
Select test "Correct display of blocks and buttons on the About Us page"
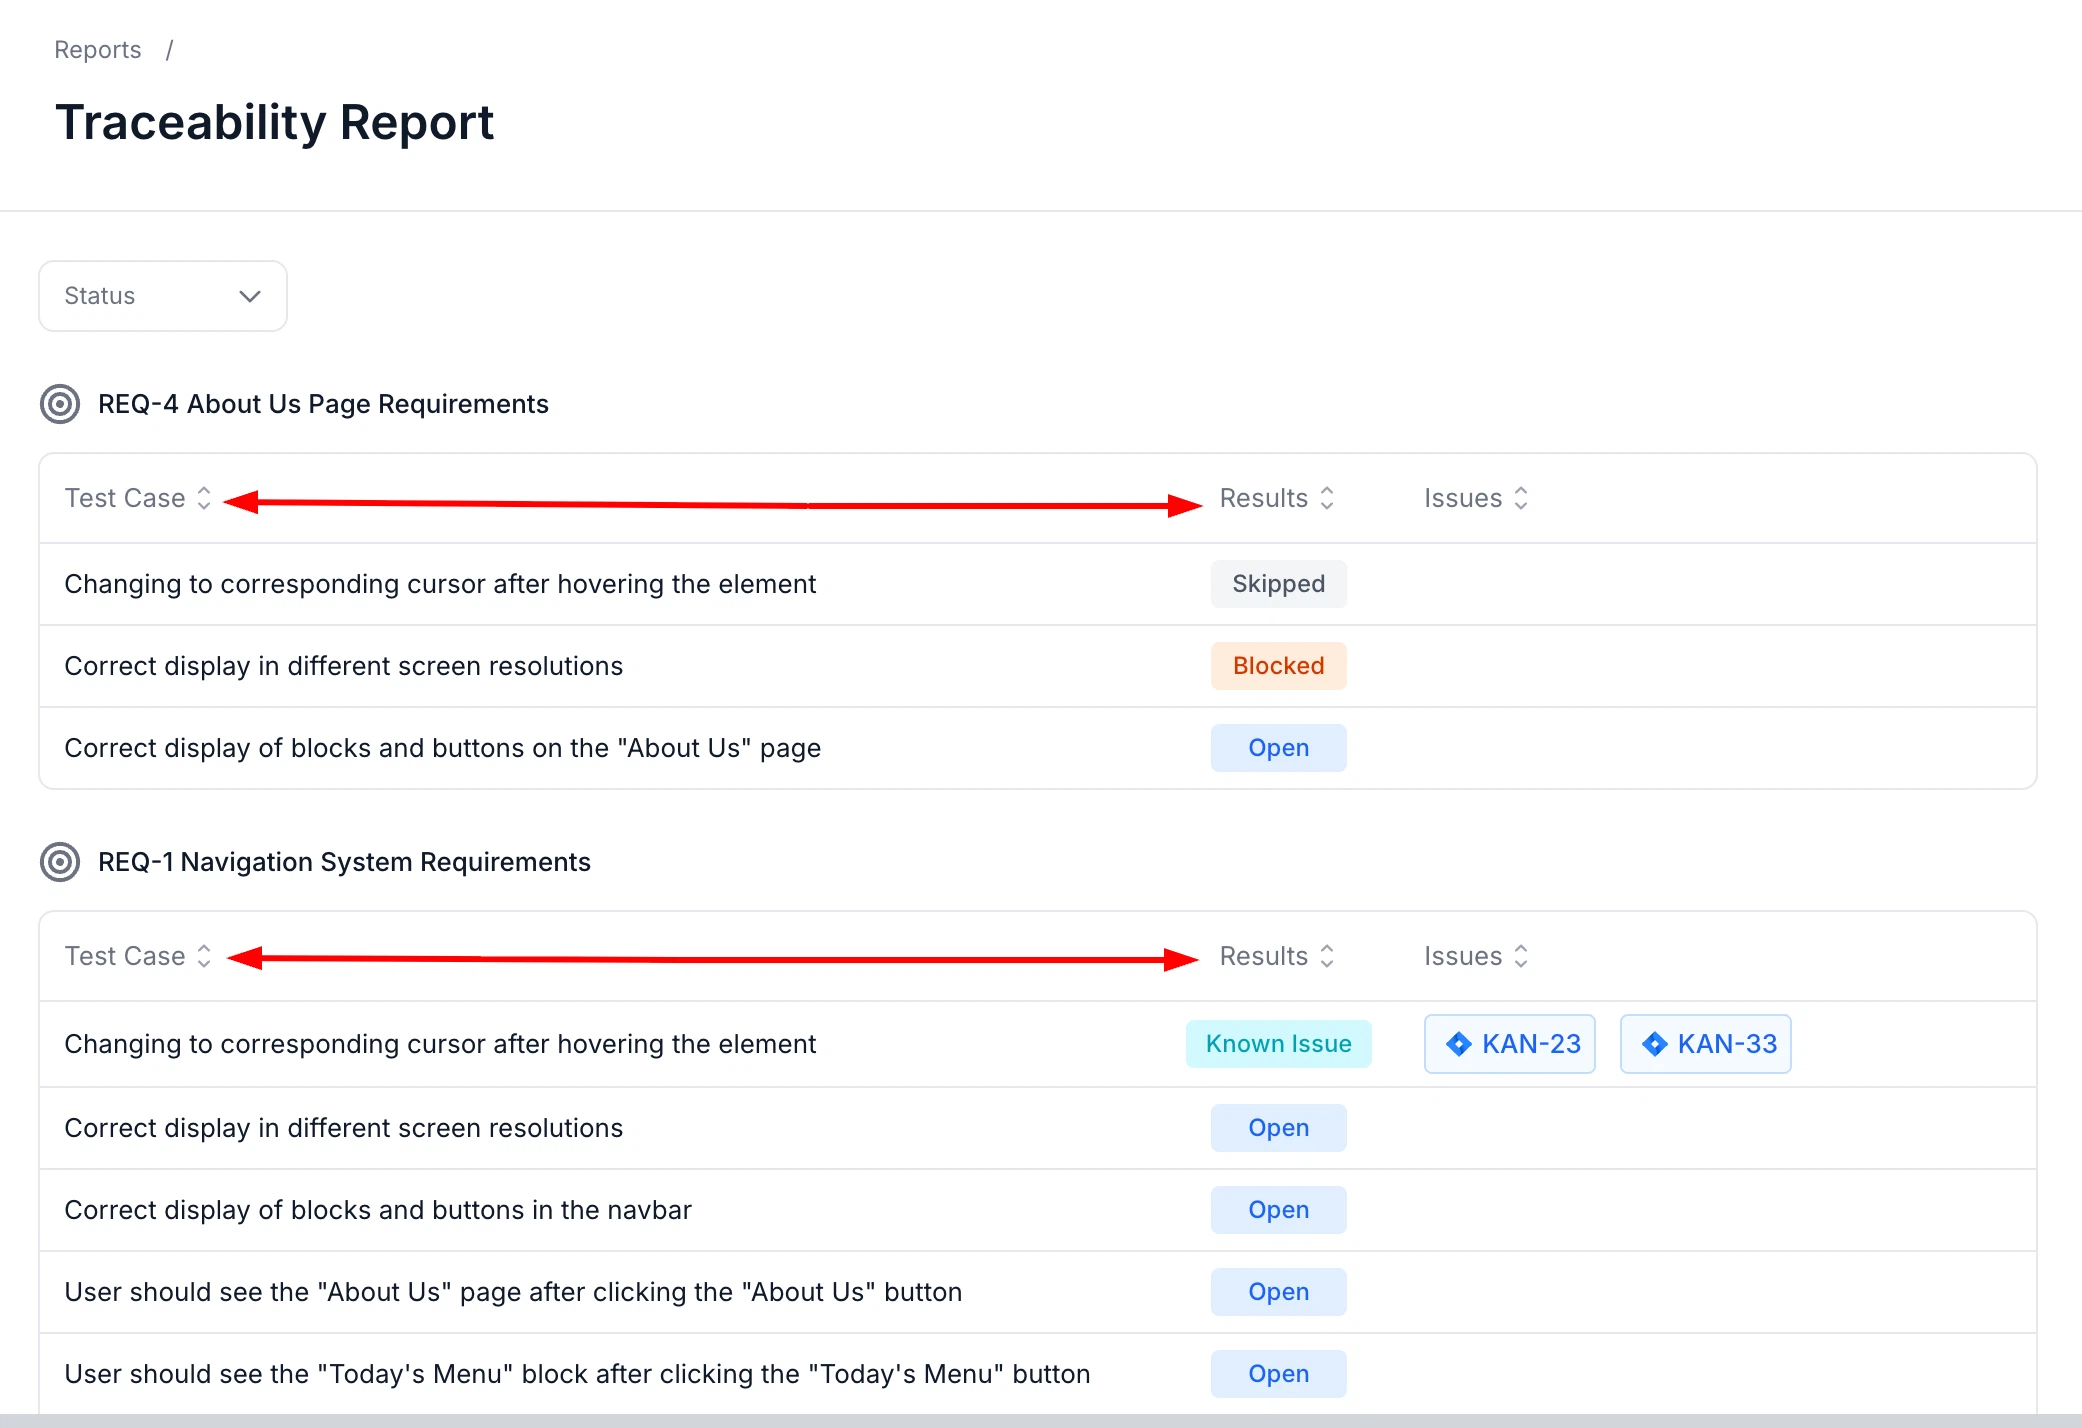coord(443,748)
